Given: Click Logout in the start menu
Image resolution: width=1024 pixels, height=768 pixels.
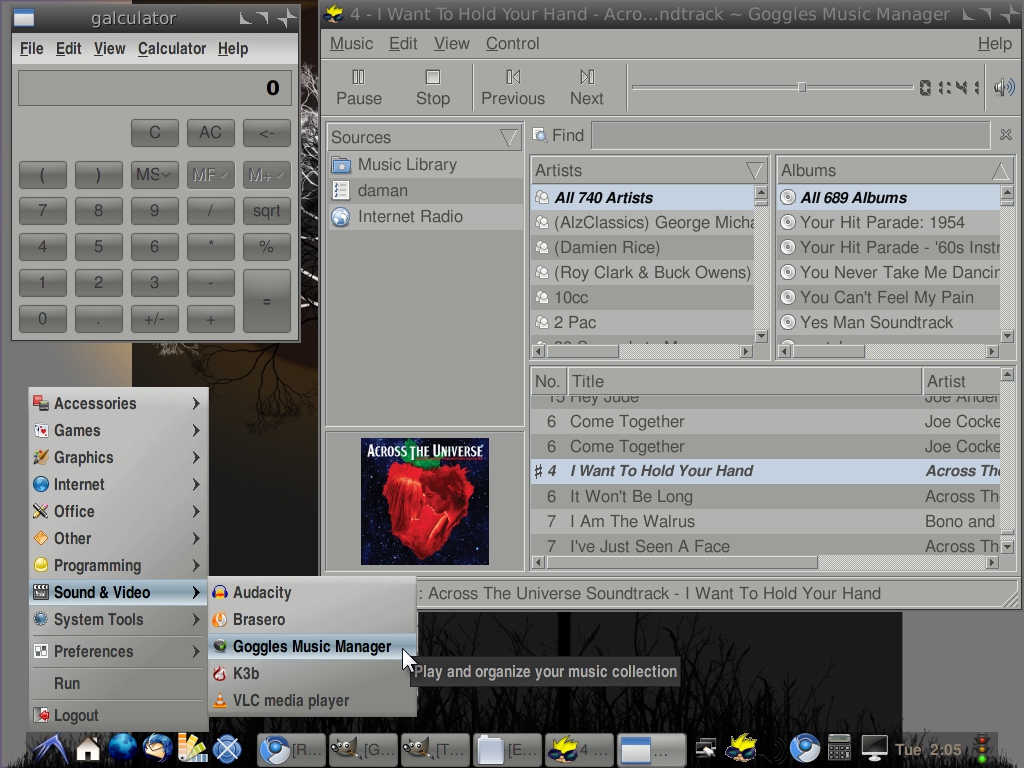Looking at the screenshot, I should [119, 715].
